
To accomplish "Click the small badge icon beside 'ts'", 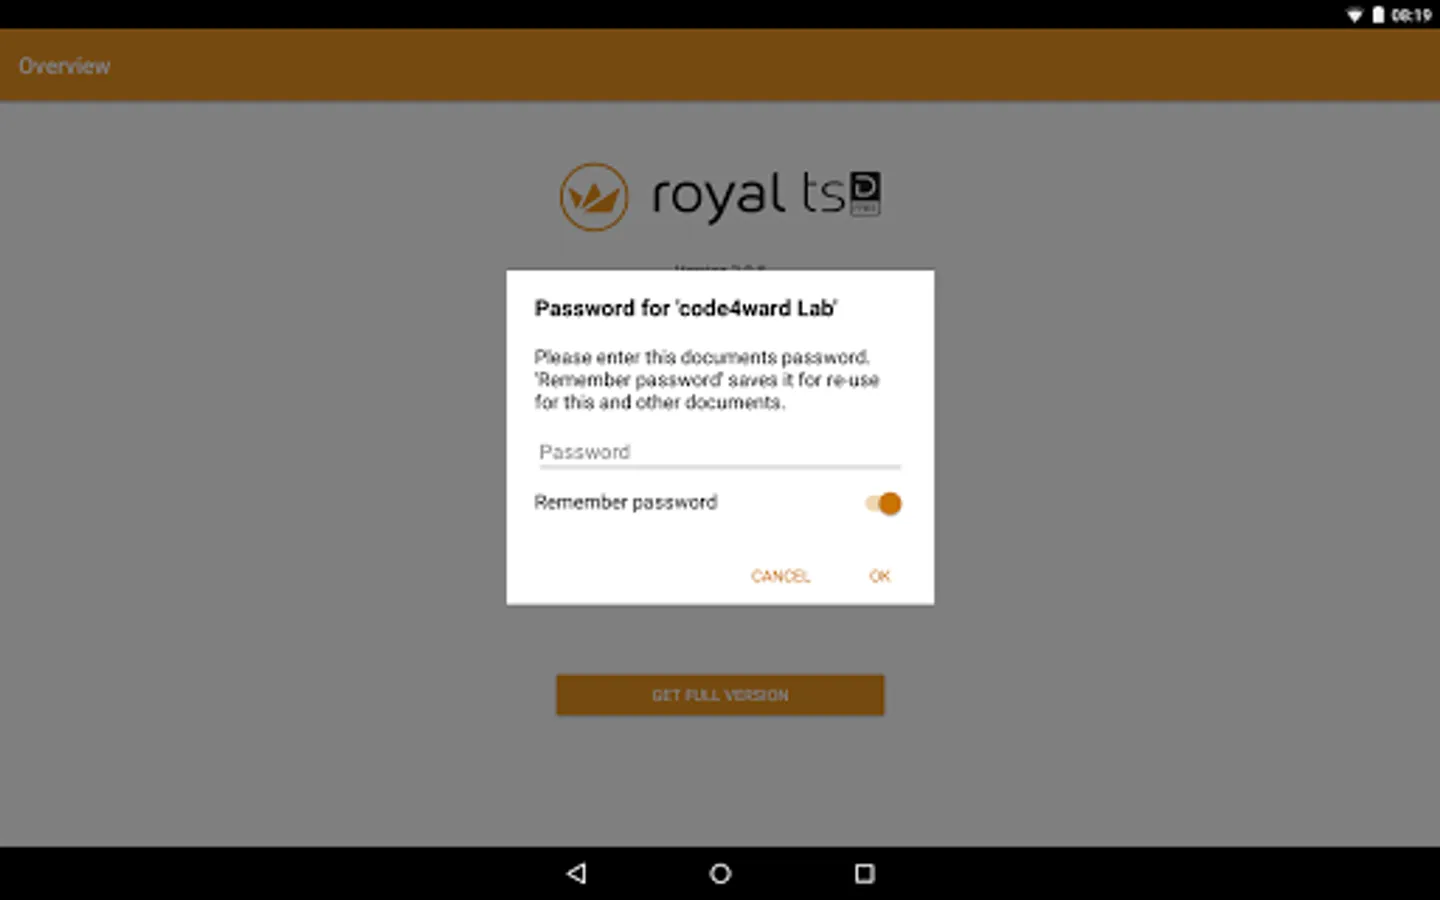I will tap(865, 193).
